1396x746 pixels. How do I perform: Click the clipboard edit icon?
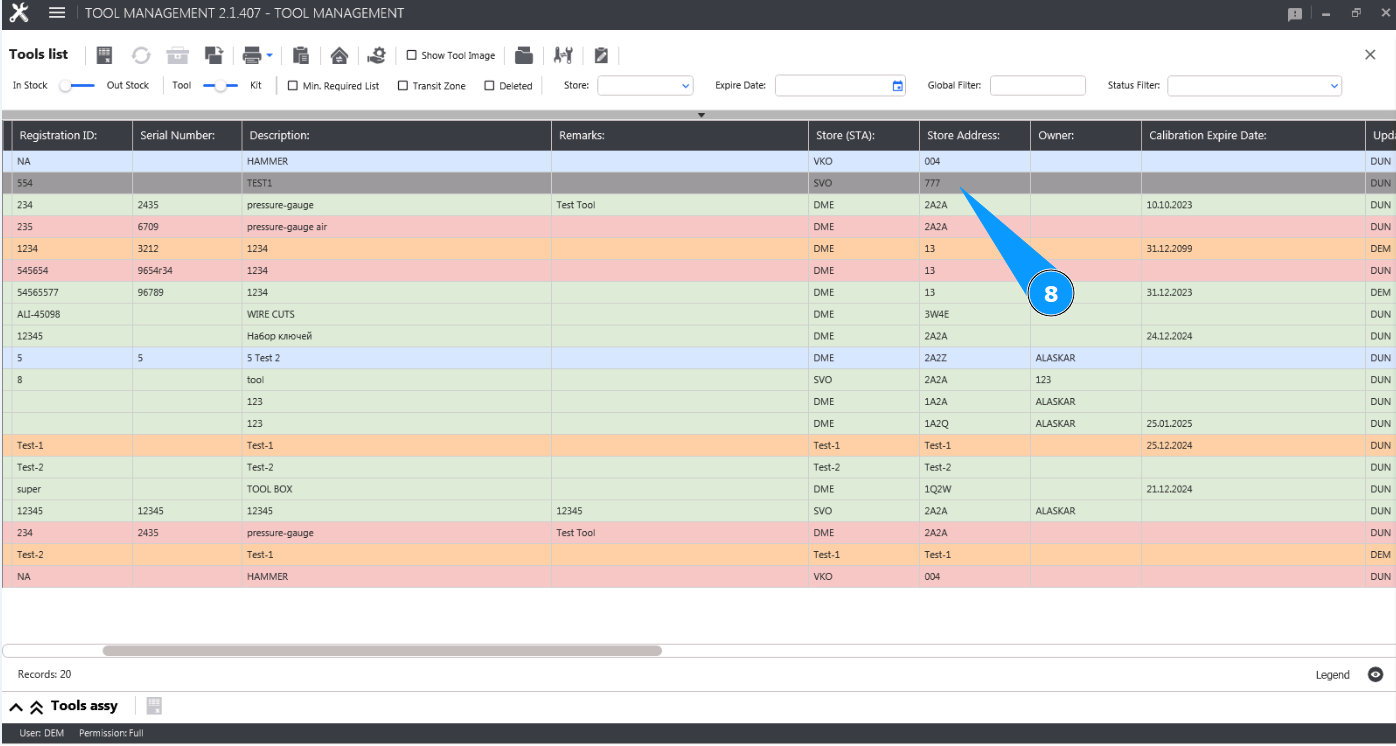click(601, 56)
